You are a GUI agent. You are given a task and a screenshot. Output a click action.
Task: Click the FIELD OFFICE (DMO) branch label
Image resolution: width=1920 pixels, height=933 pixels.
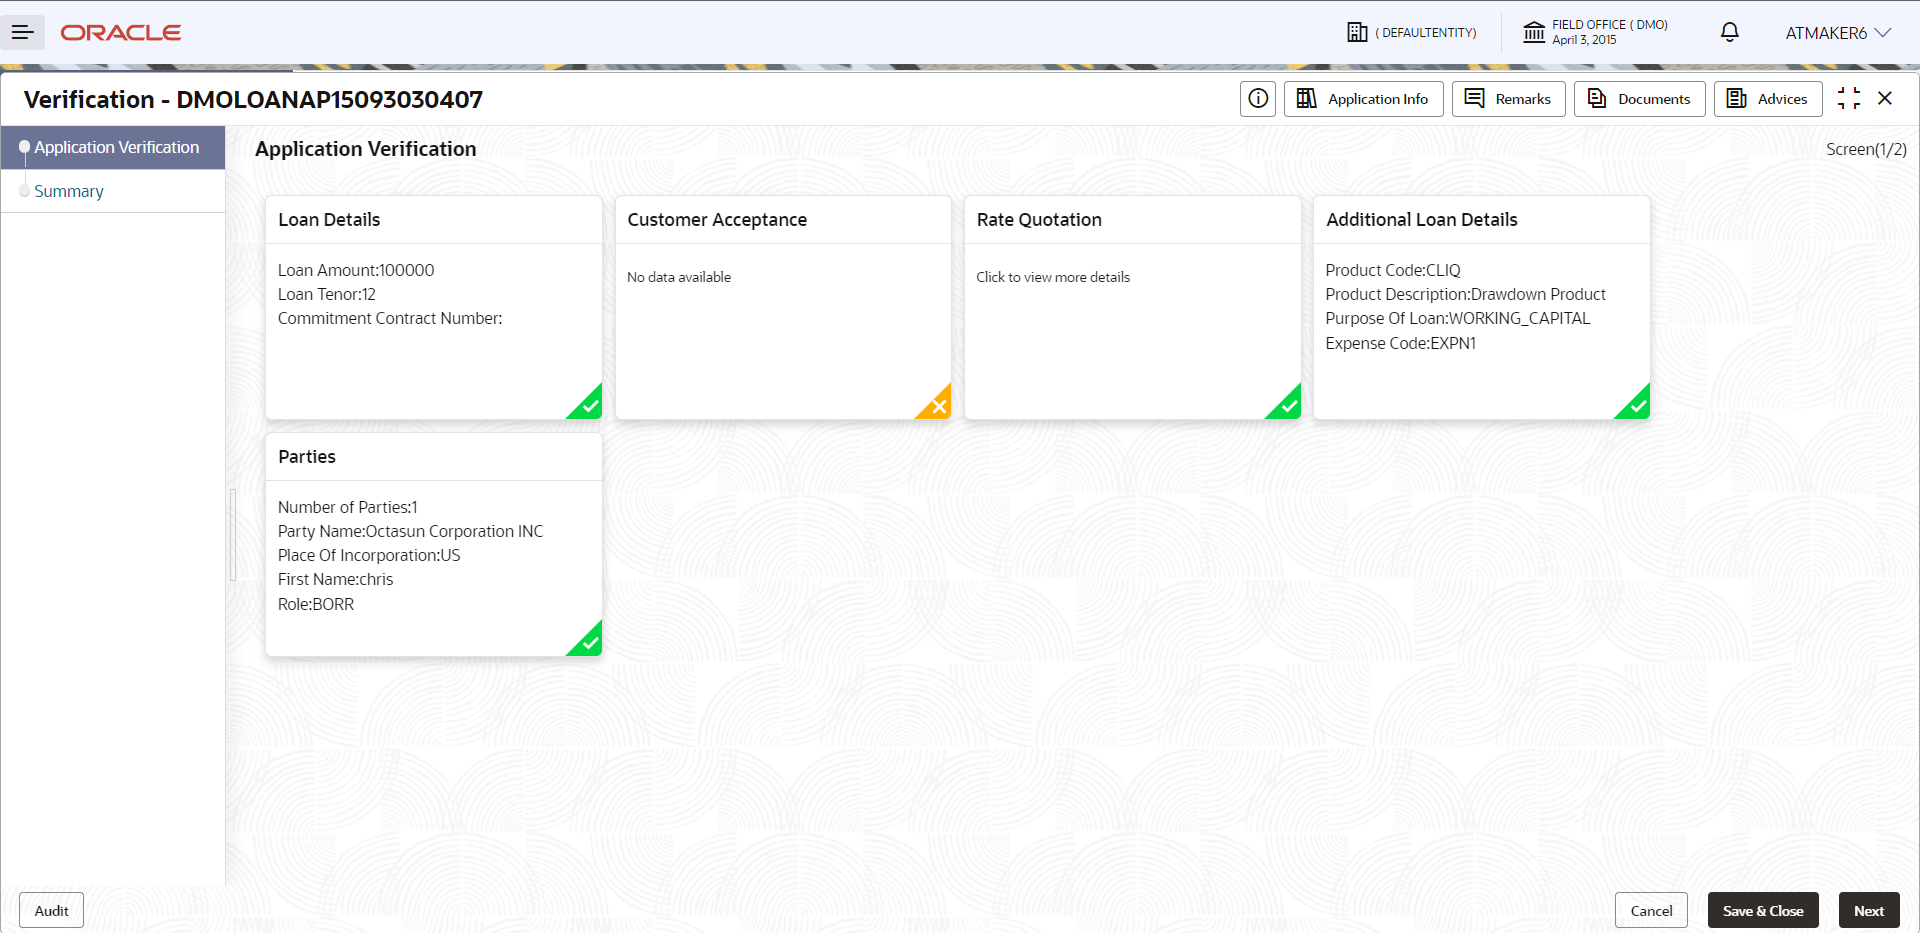pyautogui.click(x=1610, y=25)
